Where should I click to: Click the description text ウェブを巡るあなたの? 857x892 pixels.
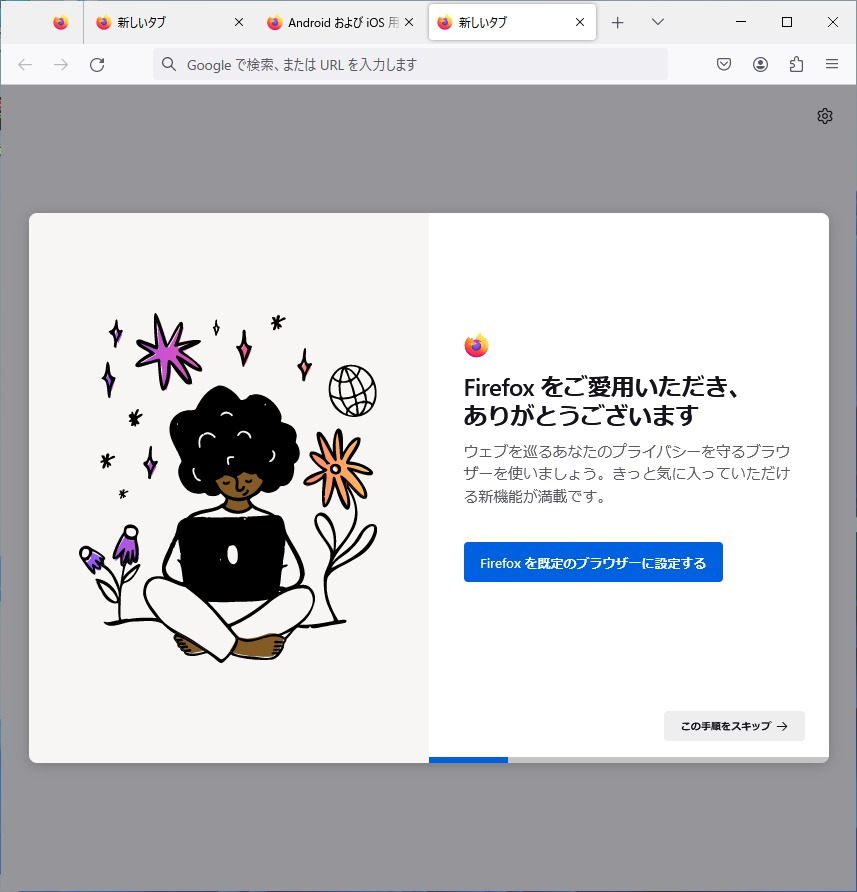(627, 474)
